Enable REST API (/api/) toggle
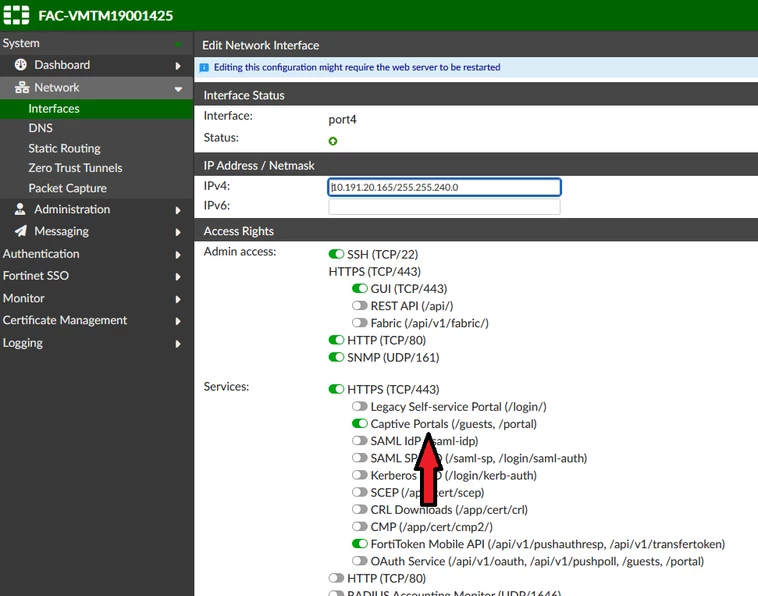Image resolution: width=758 pixels, height=596 pixels. (x=360, y=305)
